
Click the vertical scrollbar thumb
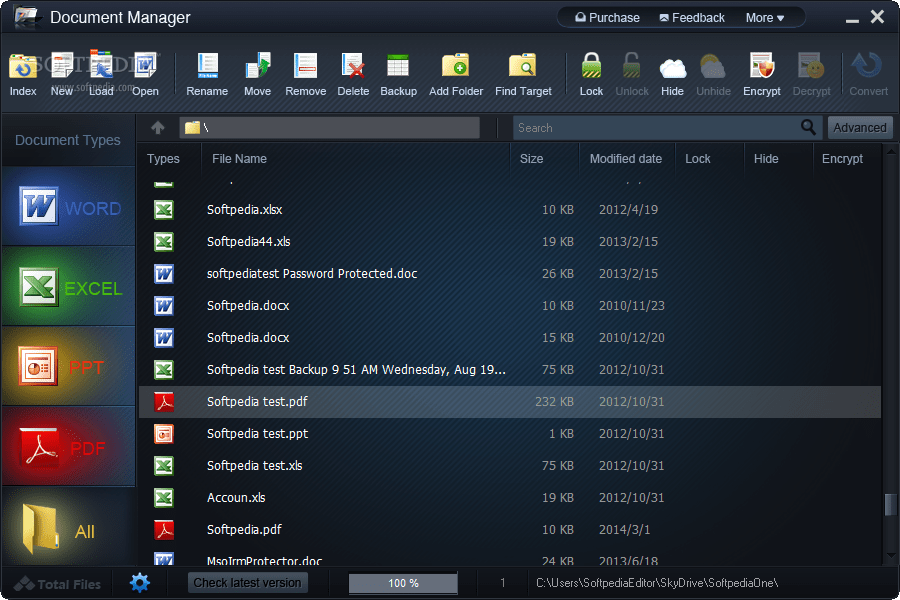point(890,505)
